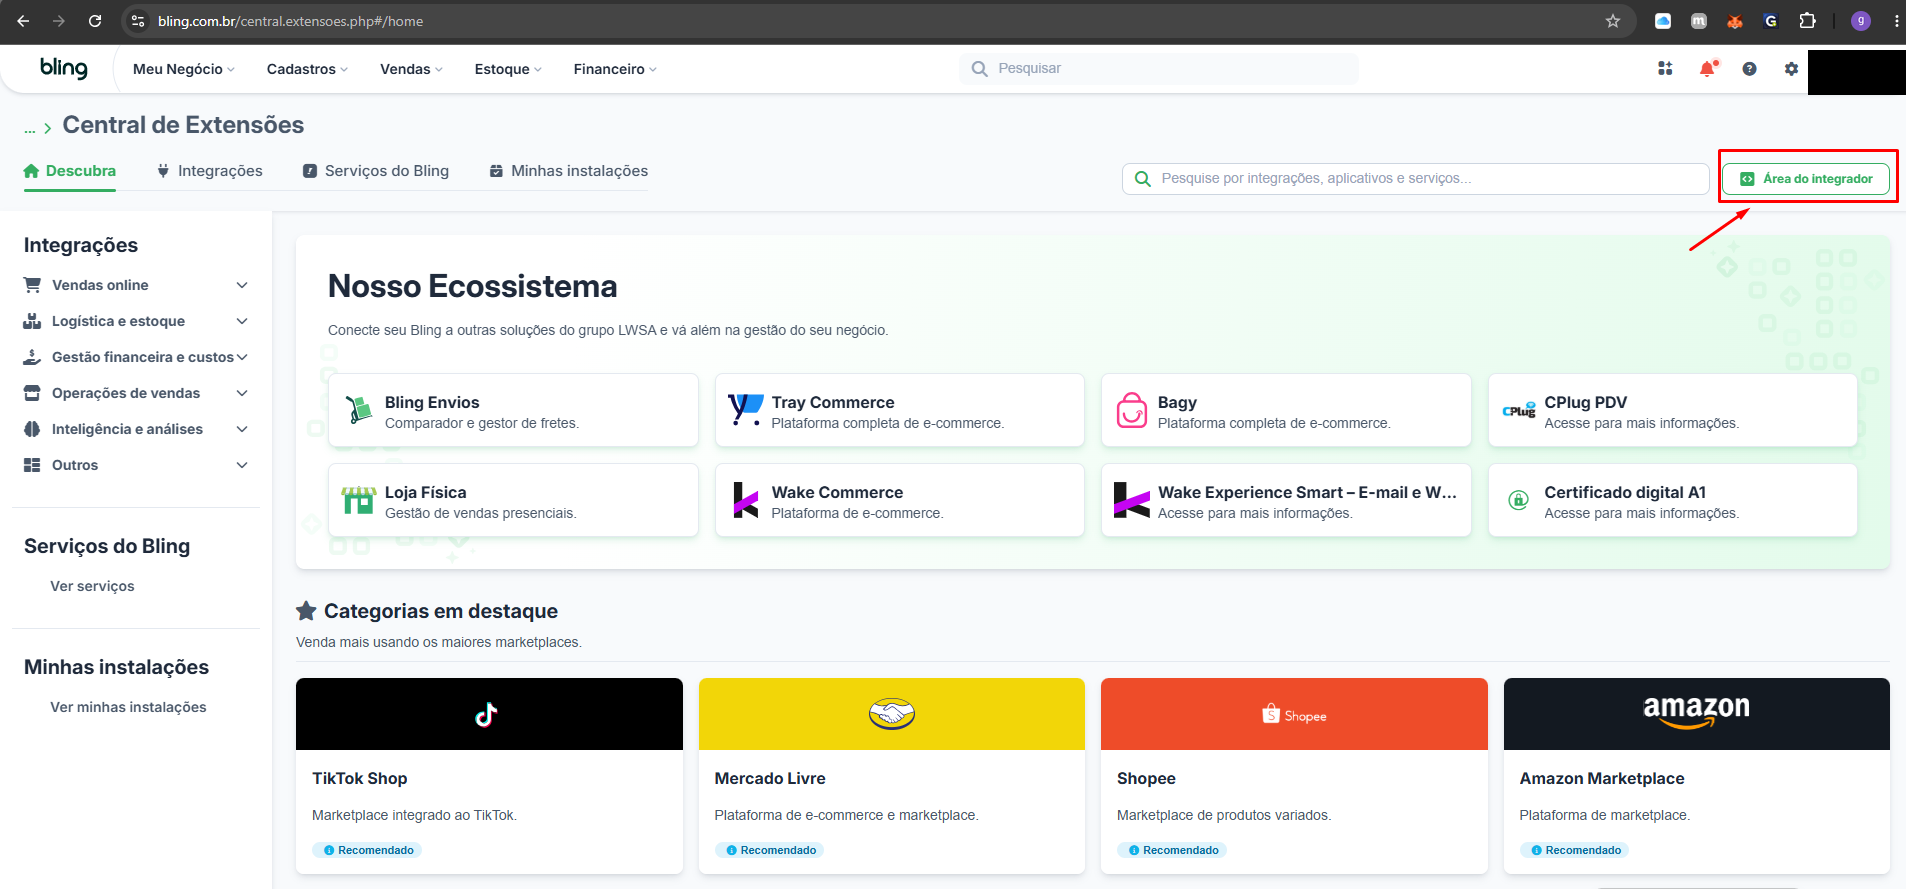Open Ver serviços link
The height and width of the screenshot is (889, 1906).
pyautogui.click(x=92, y=586)
